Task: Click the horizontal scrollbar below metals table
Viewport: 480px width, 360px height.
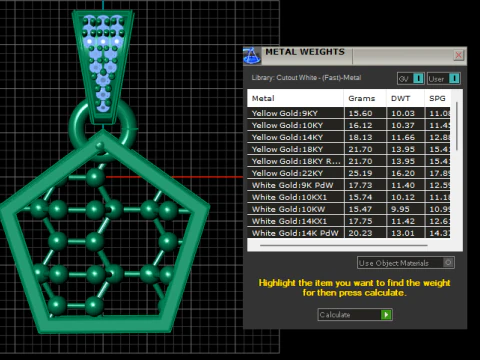Action: [x=344, y=245]
